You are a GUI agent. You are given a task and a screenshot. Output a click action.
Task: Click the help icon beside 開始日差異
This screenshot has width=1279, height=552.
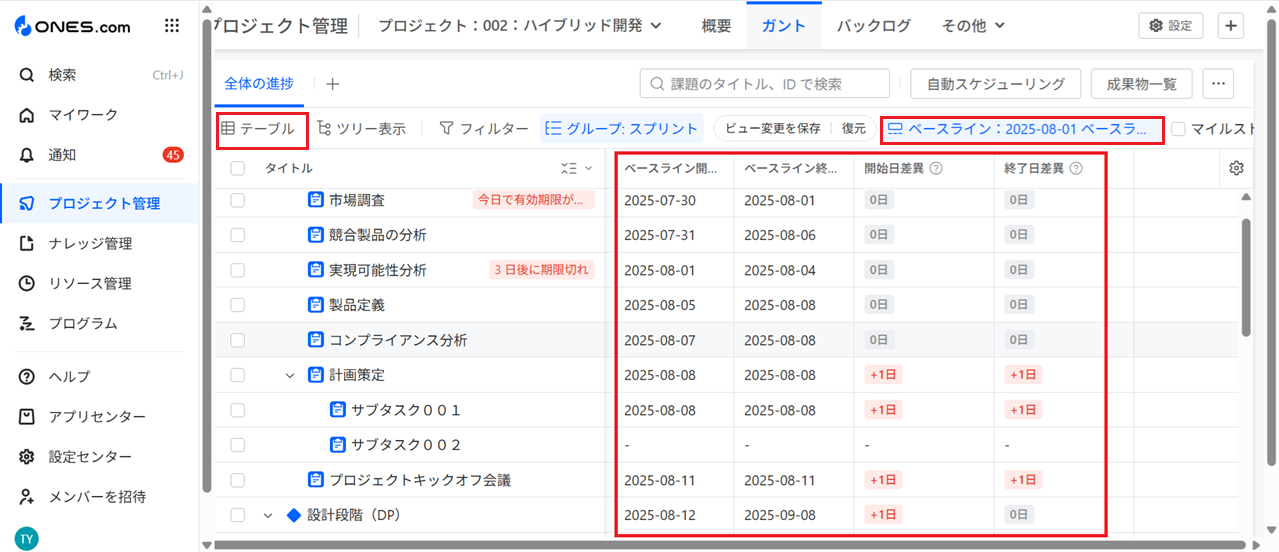[x=936, y=169]
